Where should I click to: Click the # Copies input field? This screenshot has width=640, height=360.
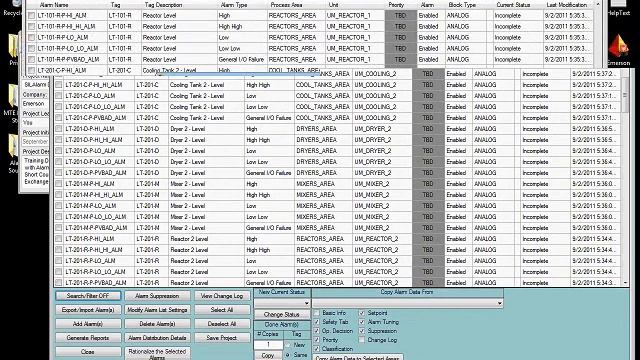pyautogui.click(x=268, y=345)
